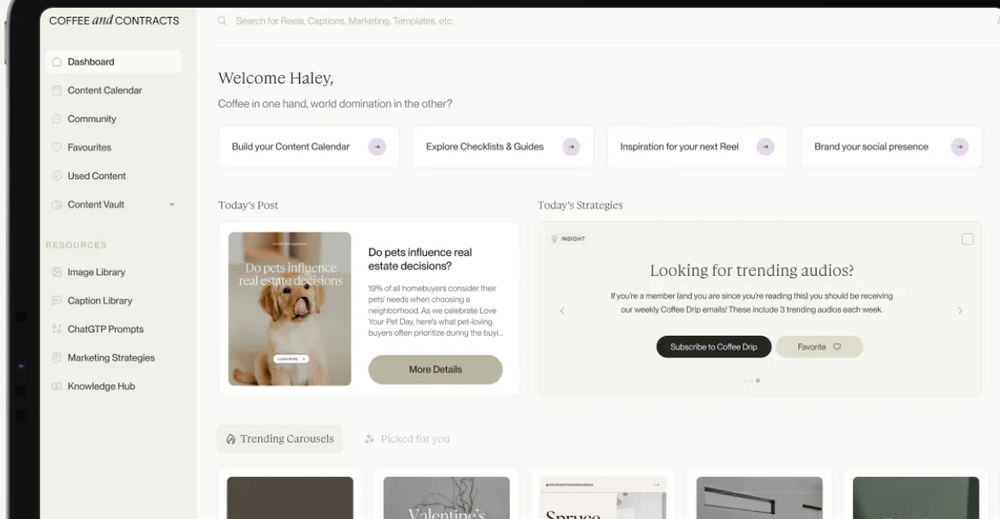Click arrow icon on Brand your social presence
The width and height of the screenshot is (1000, 519).
[960, 147]
